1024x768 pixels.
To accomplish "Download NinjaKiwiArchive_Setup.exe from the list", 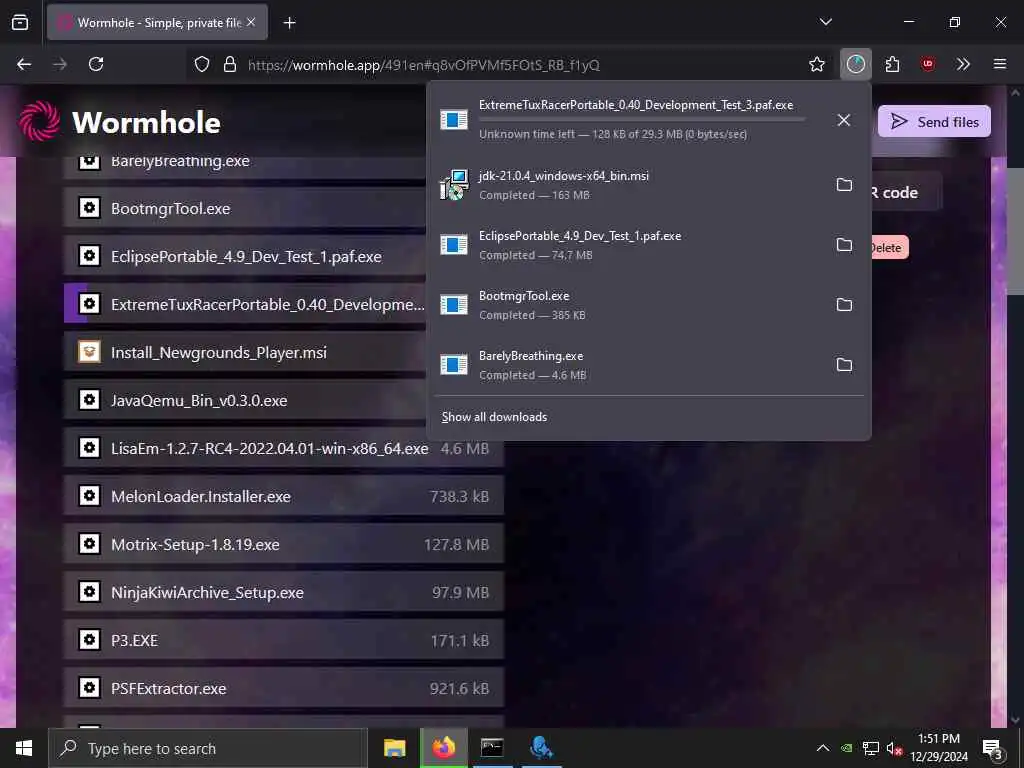I will click(284, 592).
